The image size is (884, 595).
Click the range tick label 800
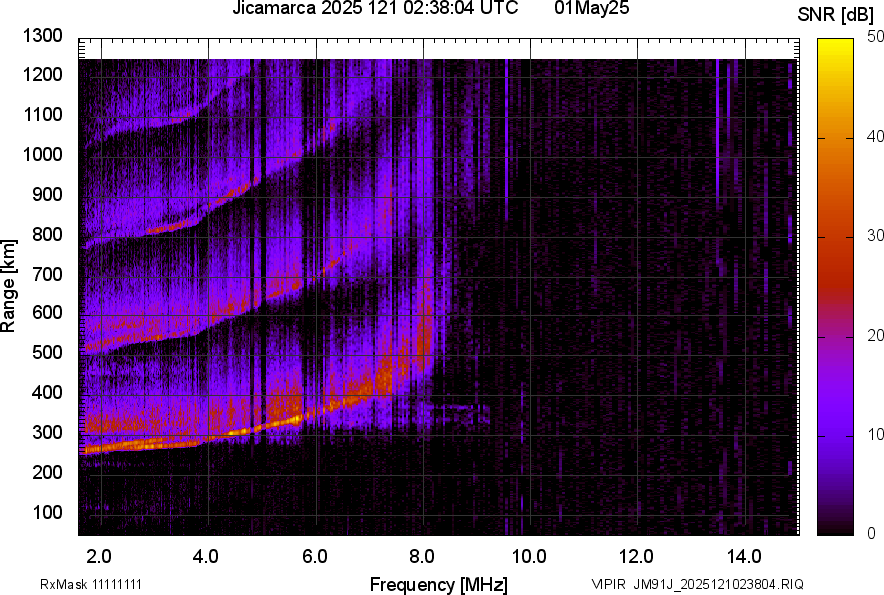[x=47, y=233]
